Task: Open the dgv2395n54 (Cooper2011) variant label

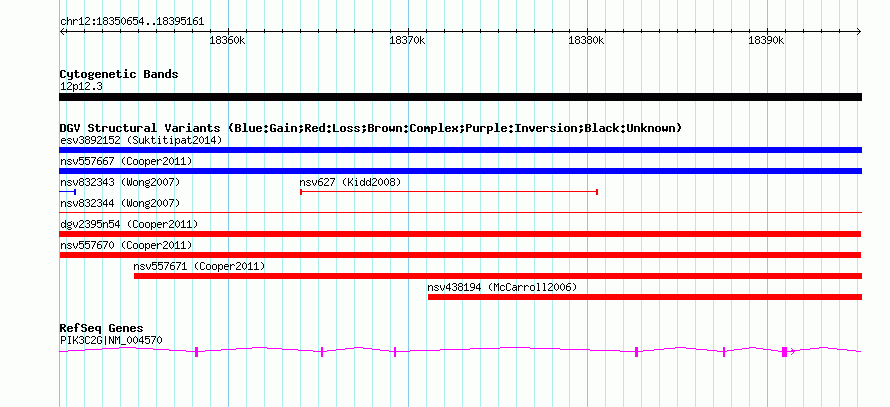Action: [x=129, y=224]
